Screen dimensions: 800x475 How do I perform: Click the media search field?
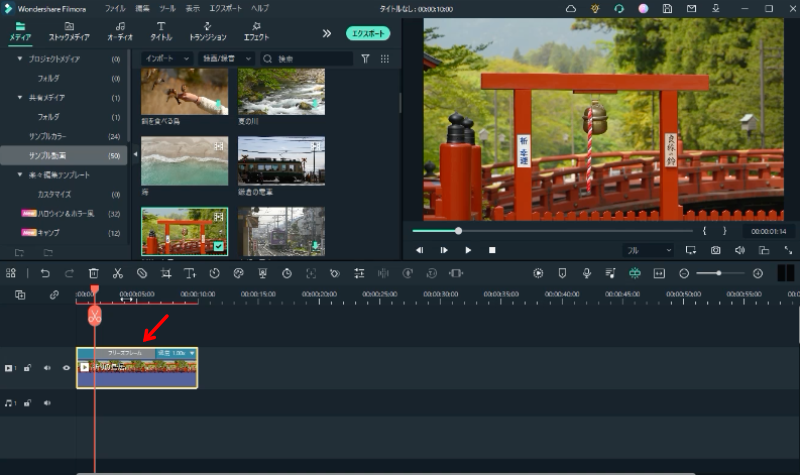point(307,59)
